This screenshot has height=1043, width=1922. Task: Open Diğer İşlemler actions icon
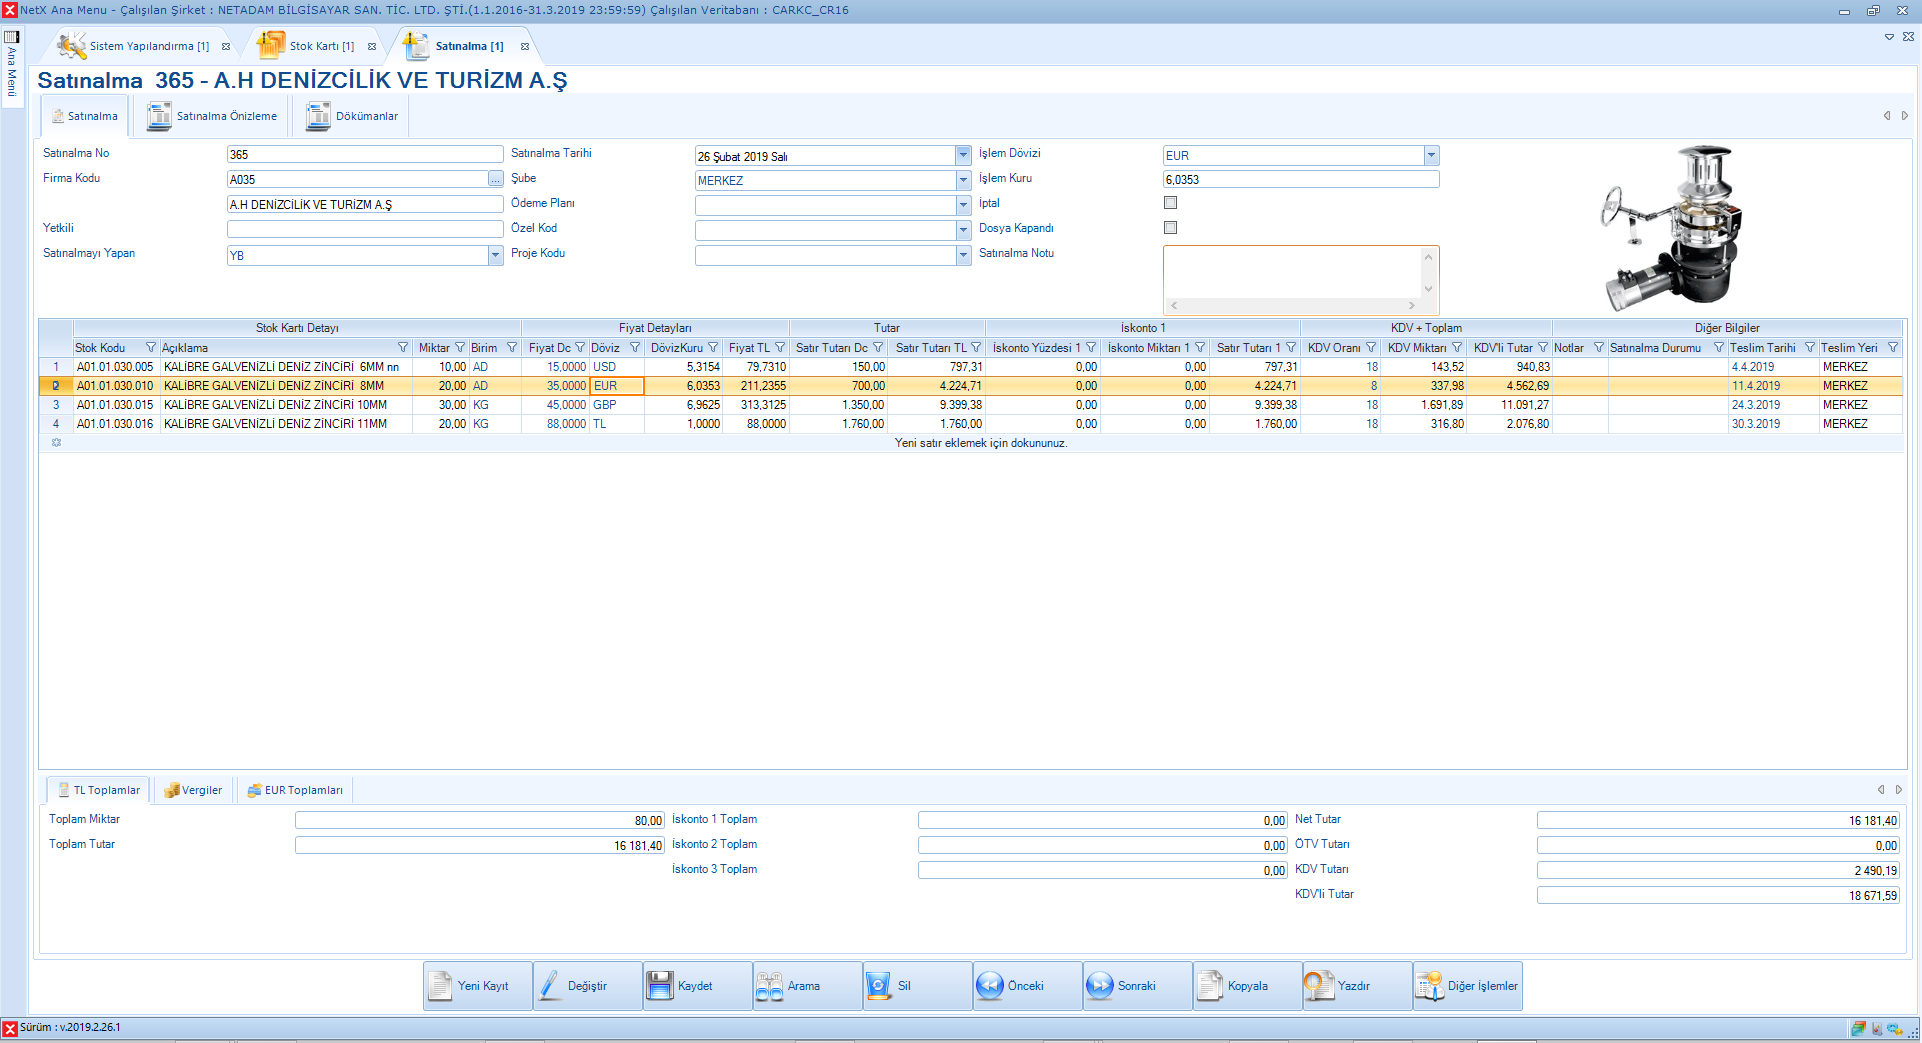click(x=1429, y=986)
